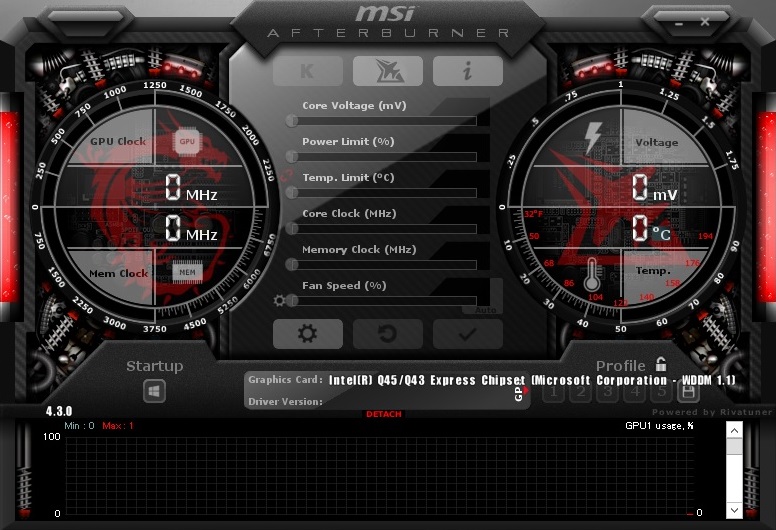Select profile slot 3

[x=608, y=392]
